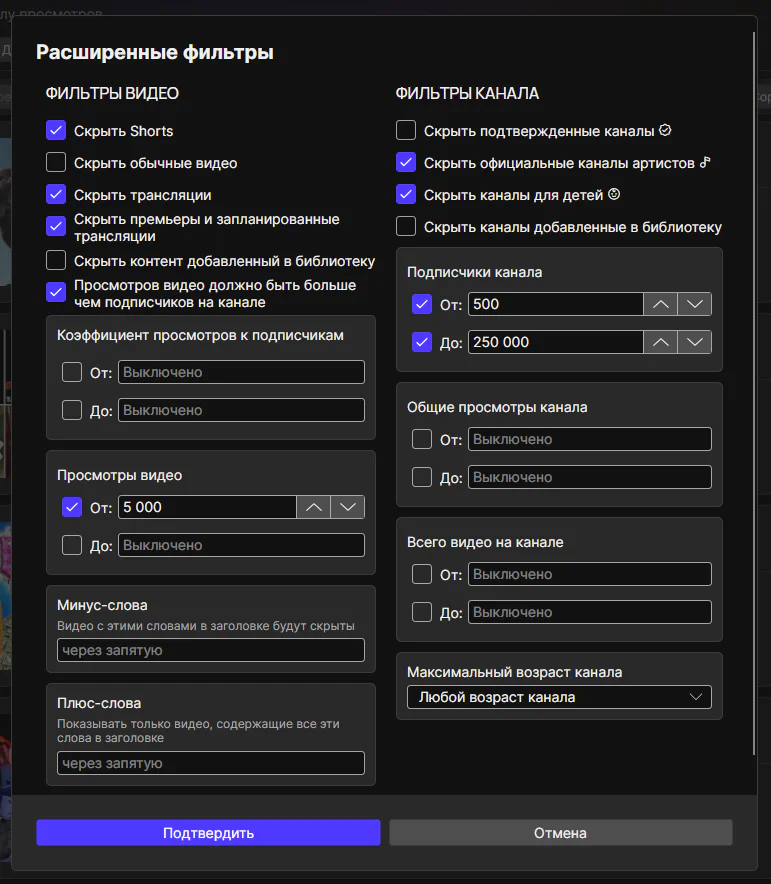Open Любой возраст канала dropdown
This screenshot has height=884, width=771.
point(559,697)
